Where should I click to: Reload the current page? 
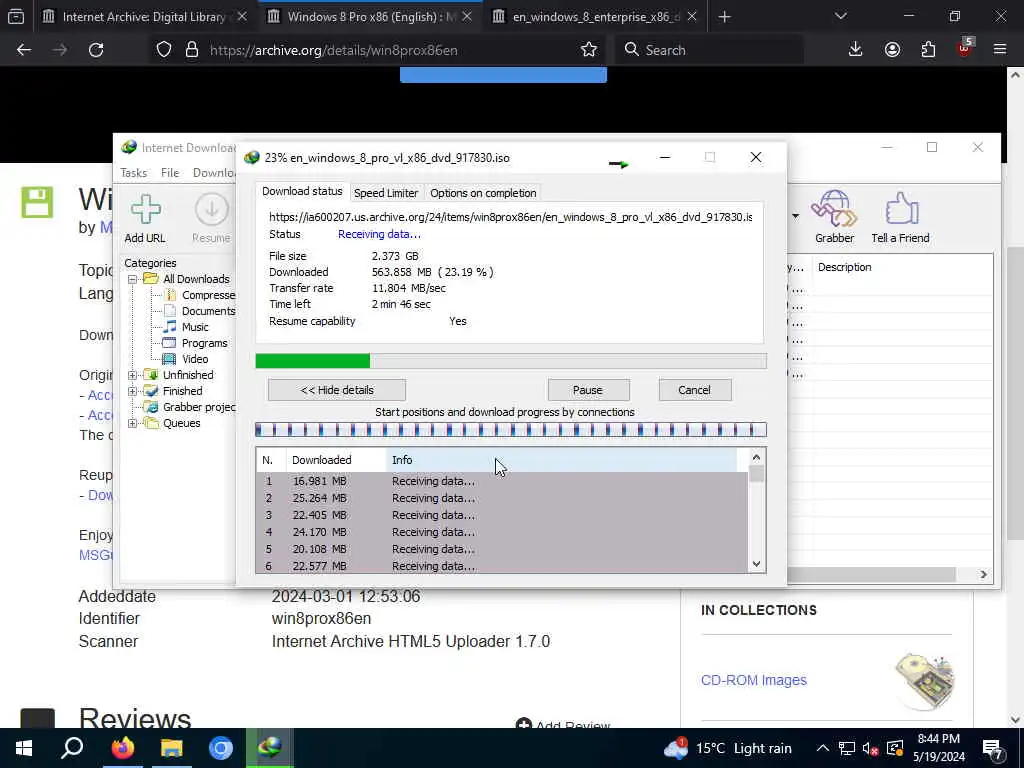96,50
